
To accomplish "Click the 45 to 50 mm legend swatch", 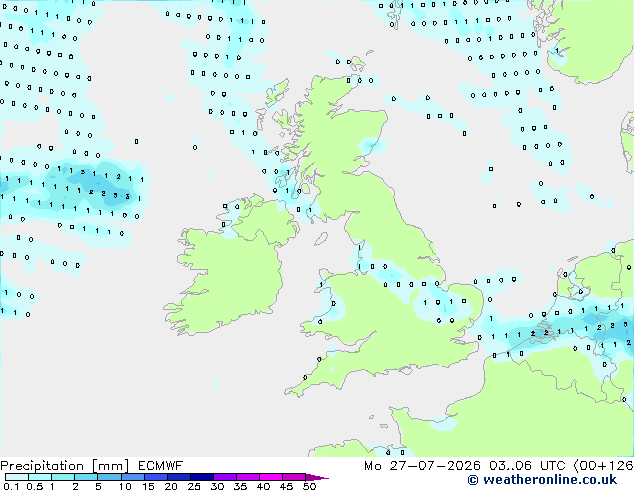I will (x=294, y=477).
